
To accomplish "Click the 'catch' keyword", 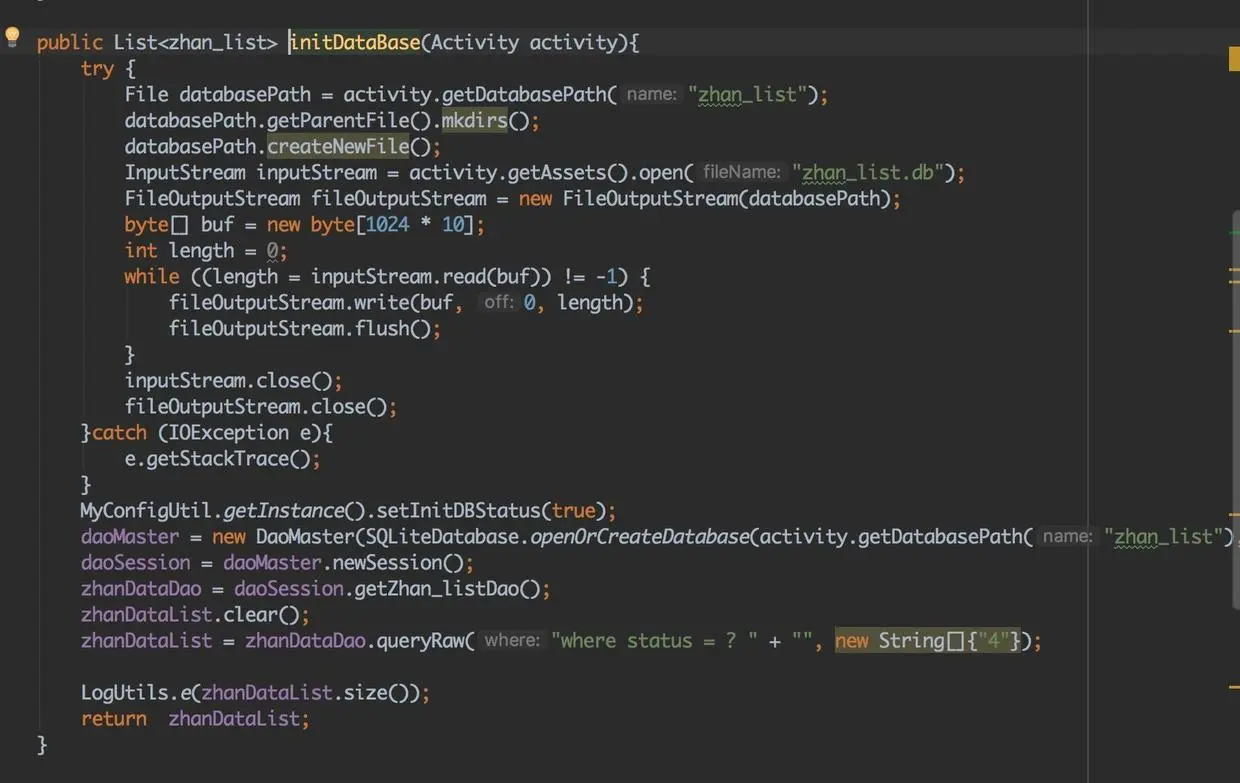I will point(119,432).
